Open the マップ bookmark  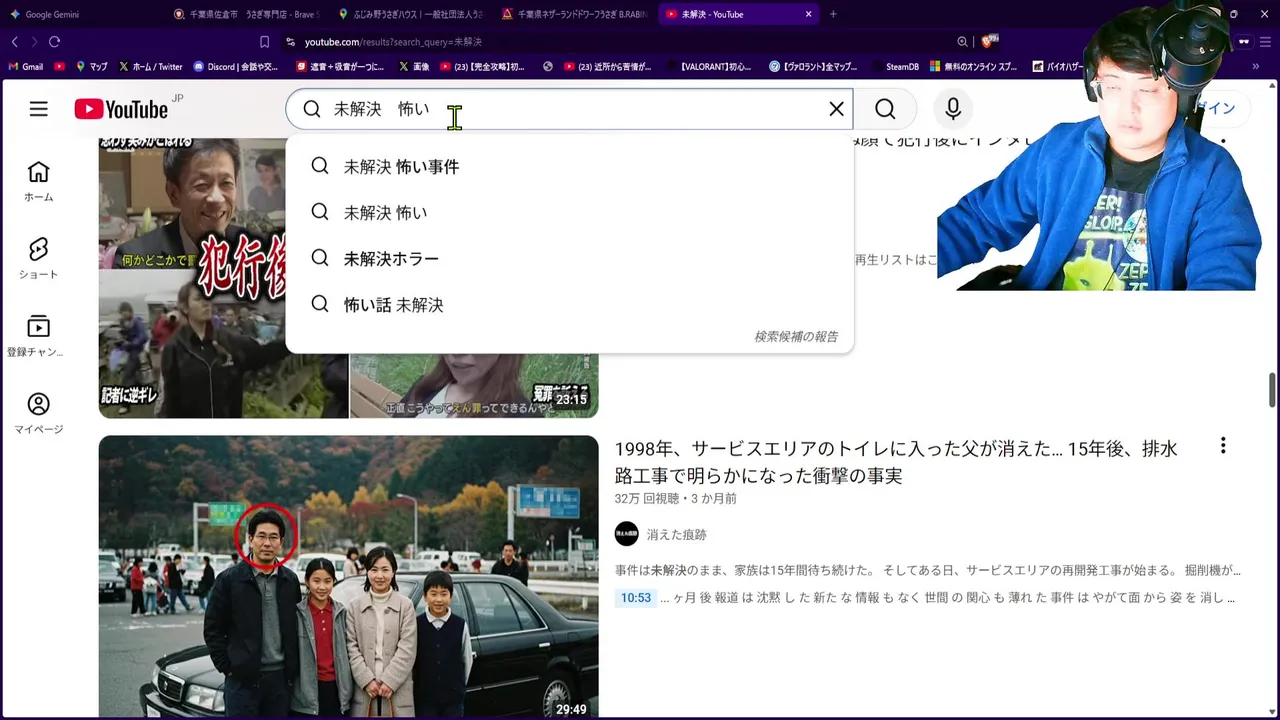point(91,67)
